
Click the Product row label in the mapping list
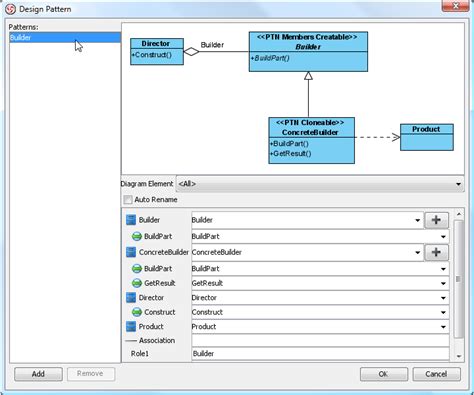click(151, 327)
